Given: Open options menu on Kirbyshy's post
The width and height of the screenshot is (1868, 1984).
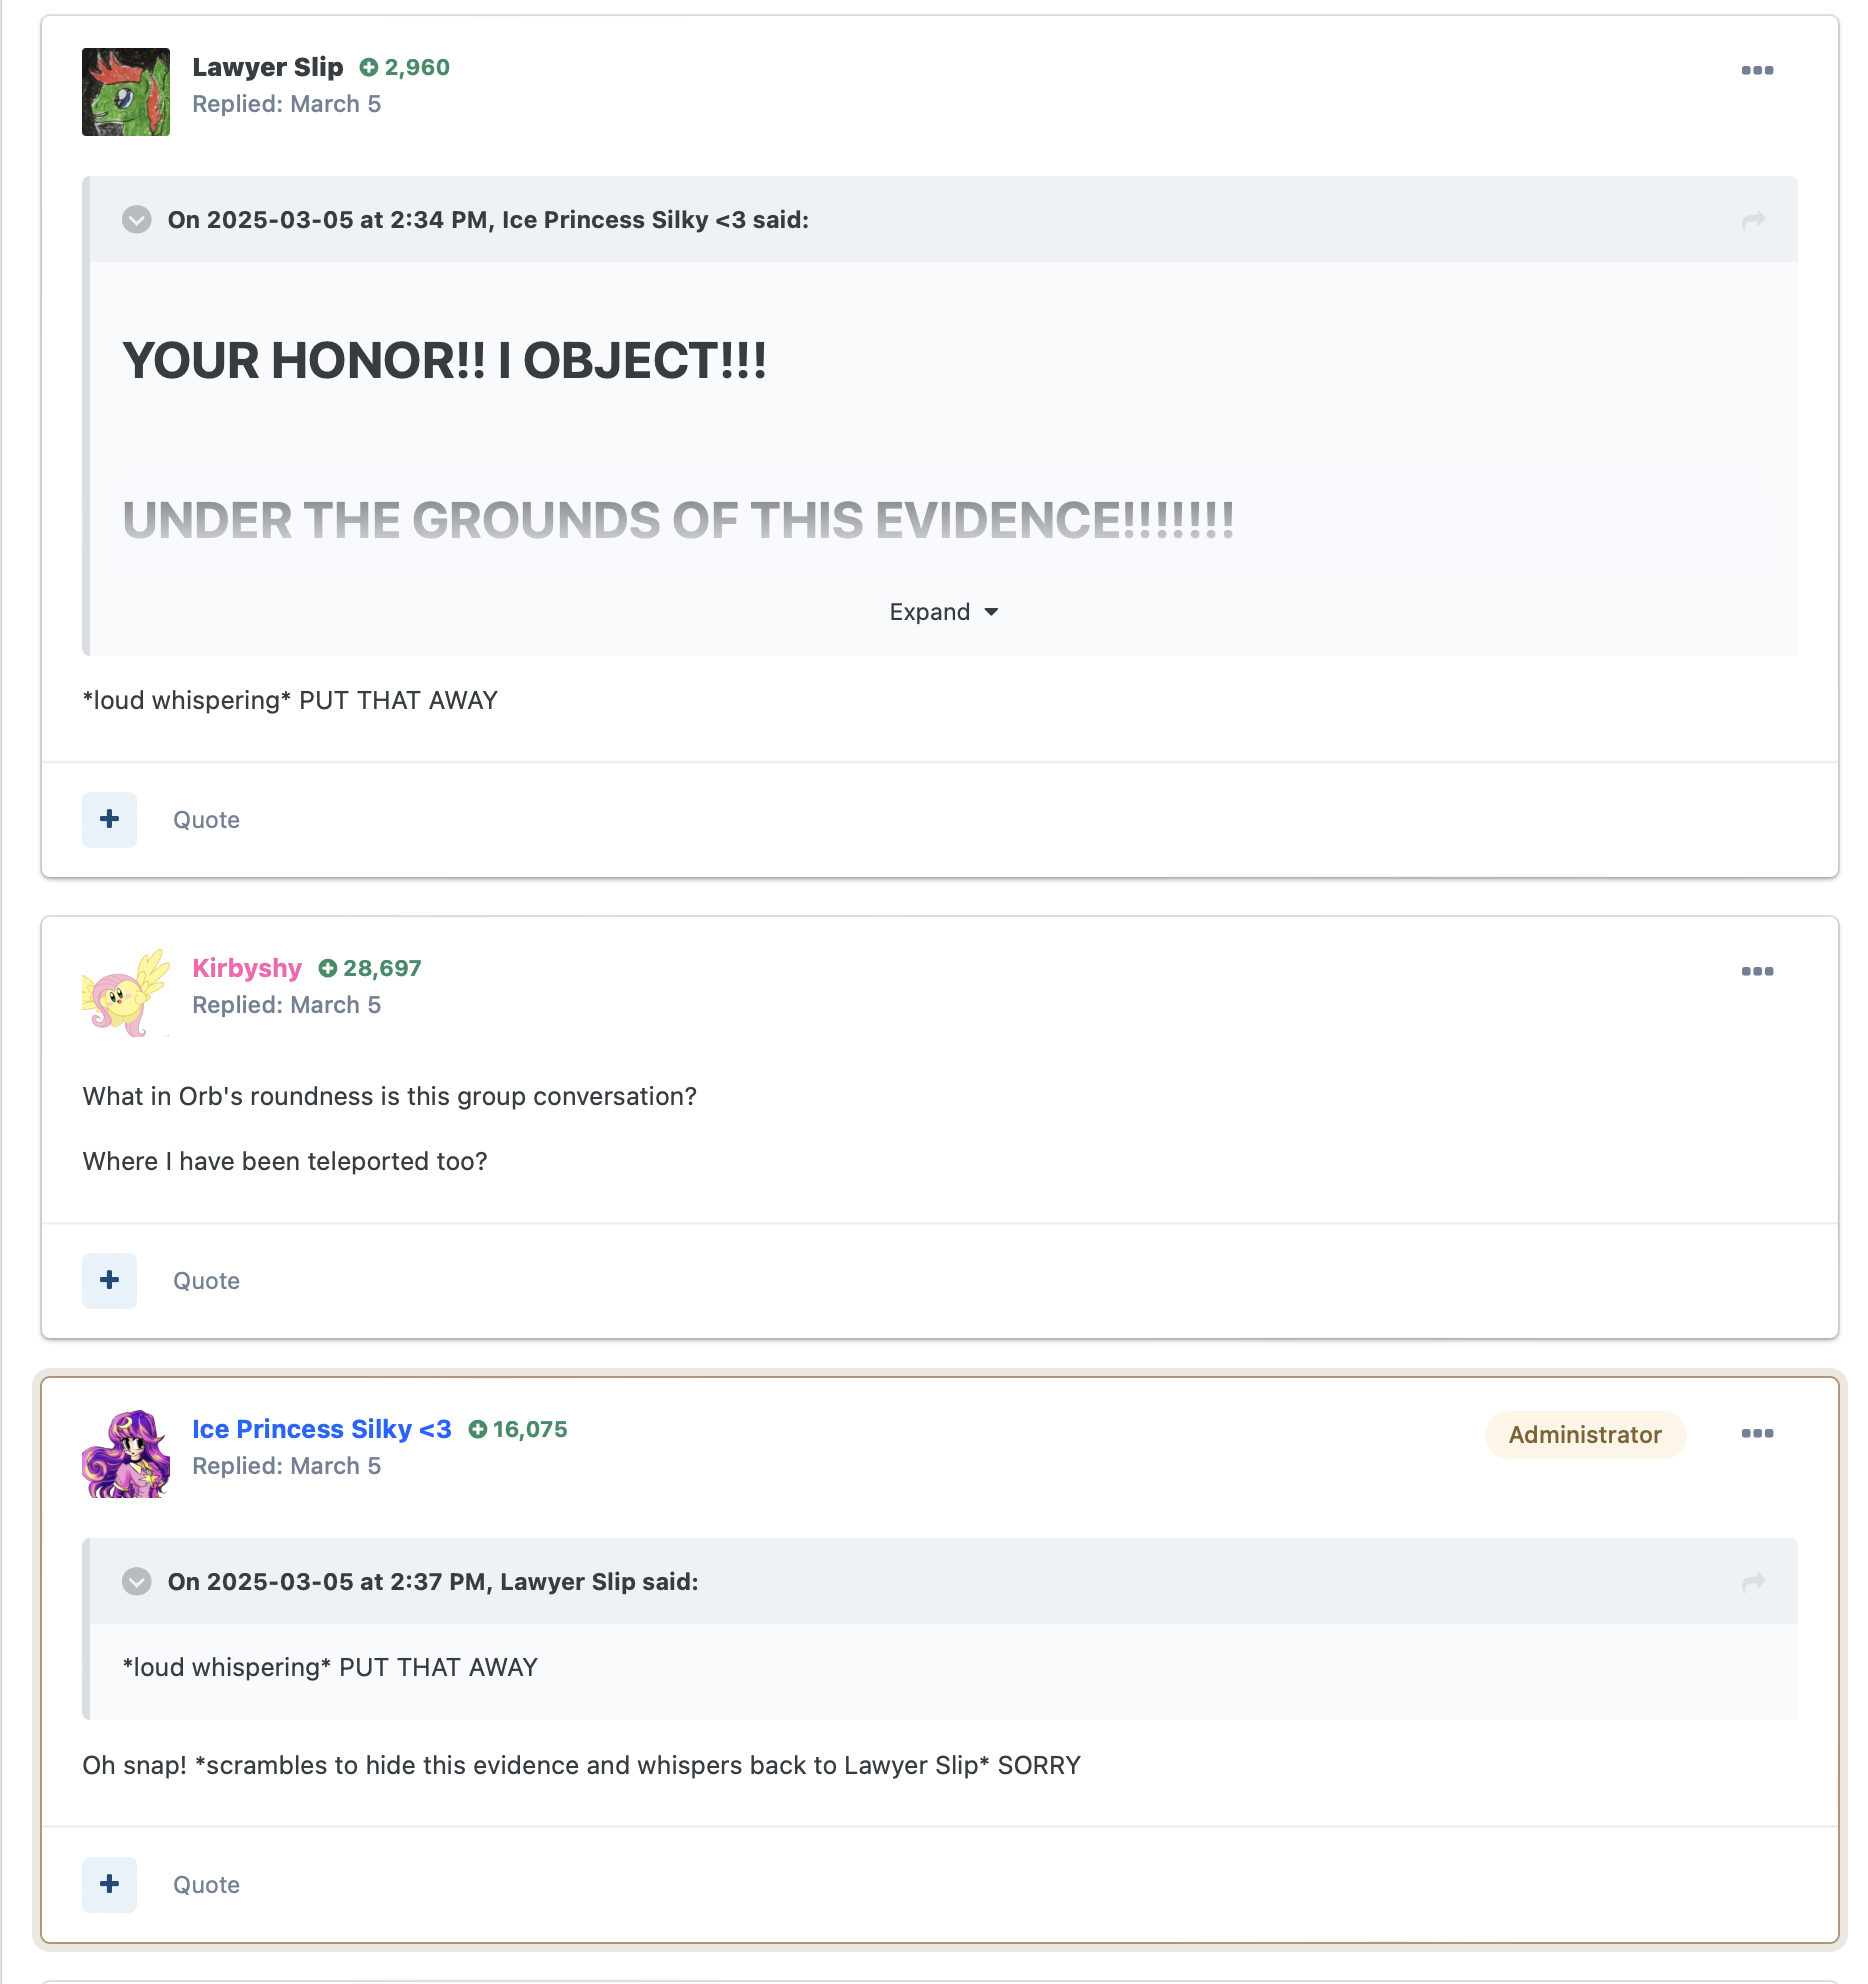Looking at the screenshot, I should click(x=1757, y=971).
